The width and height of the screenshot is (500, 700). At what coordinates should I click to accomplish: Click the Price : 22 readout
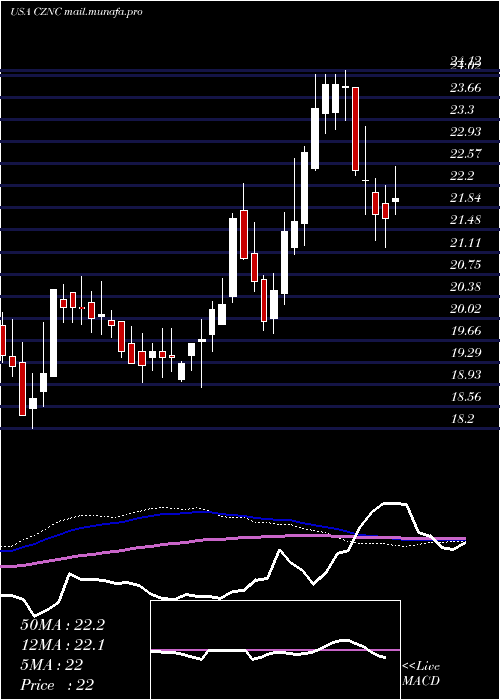(57, 685)
